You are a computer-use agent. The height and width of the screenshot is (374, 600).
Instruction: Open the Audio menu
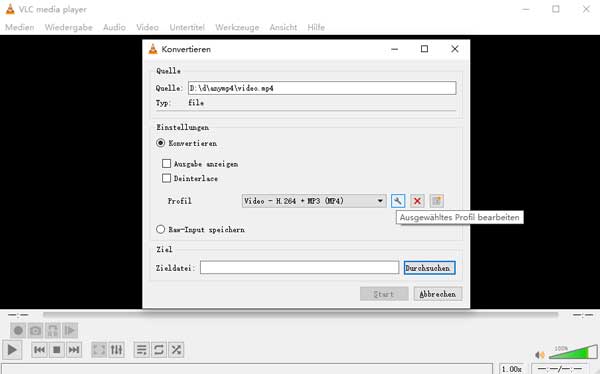point(114,28)
